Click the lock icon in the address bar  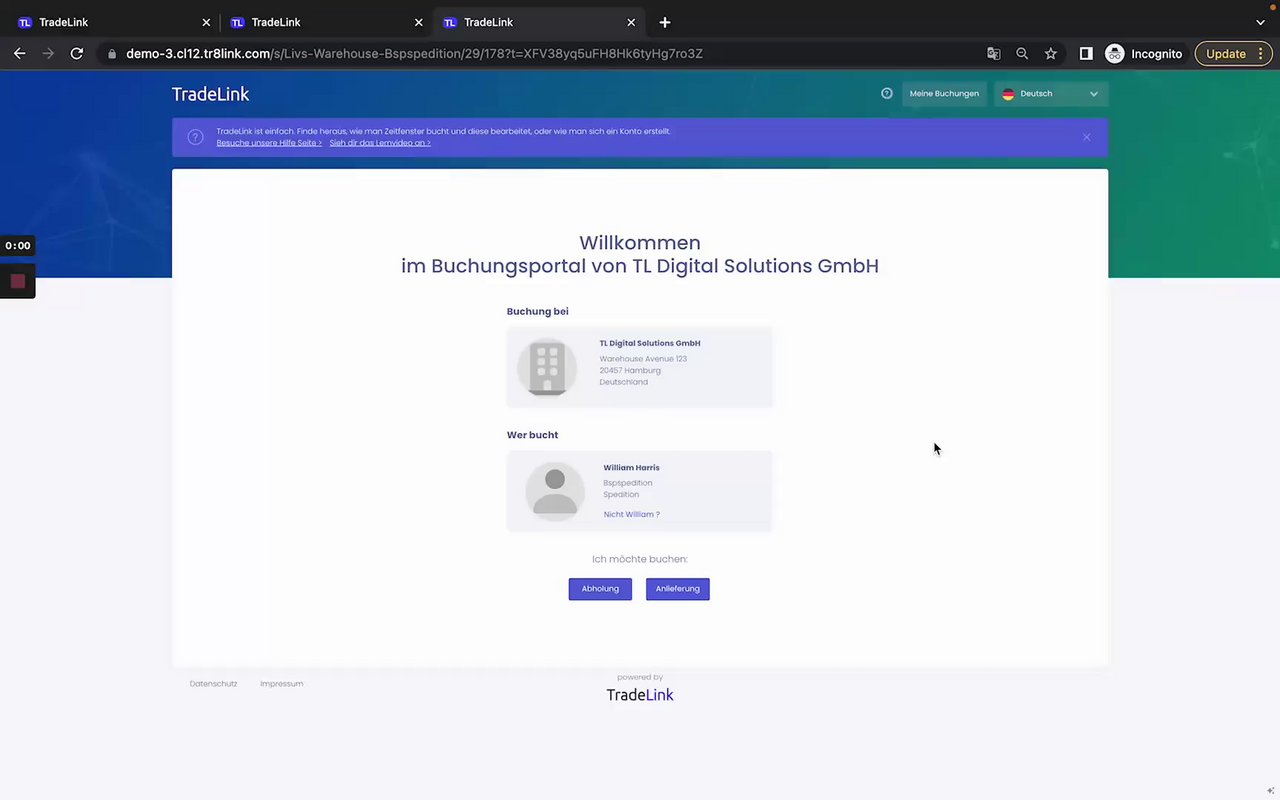tap(112, 54)
